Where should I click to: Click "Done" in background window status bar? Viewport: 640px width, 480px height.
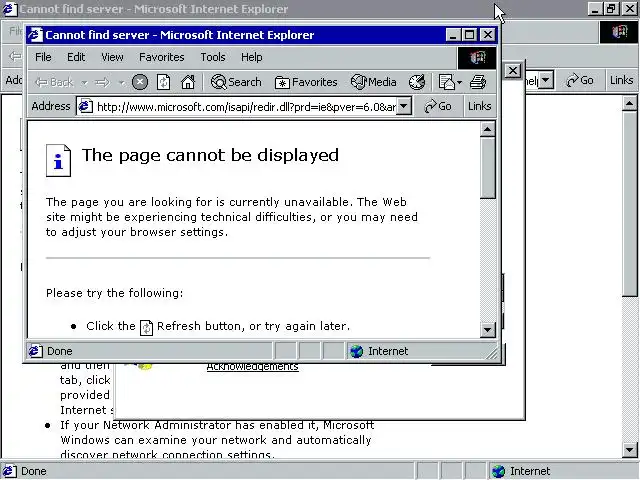click(x=33, y=471)
